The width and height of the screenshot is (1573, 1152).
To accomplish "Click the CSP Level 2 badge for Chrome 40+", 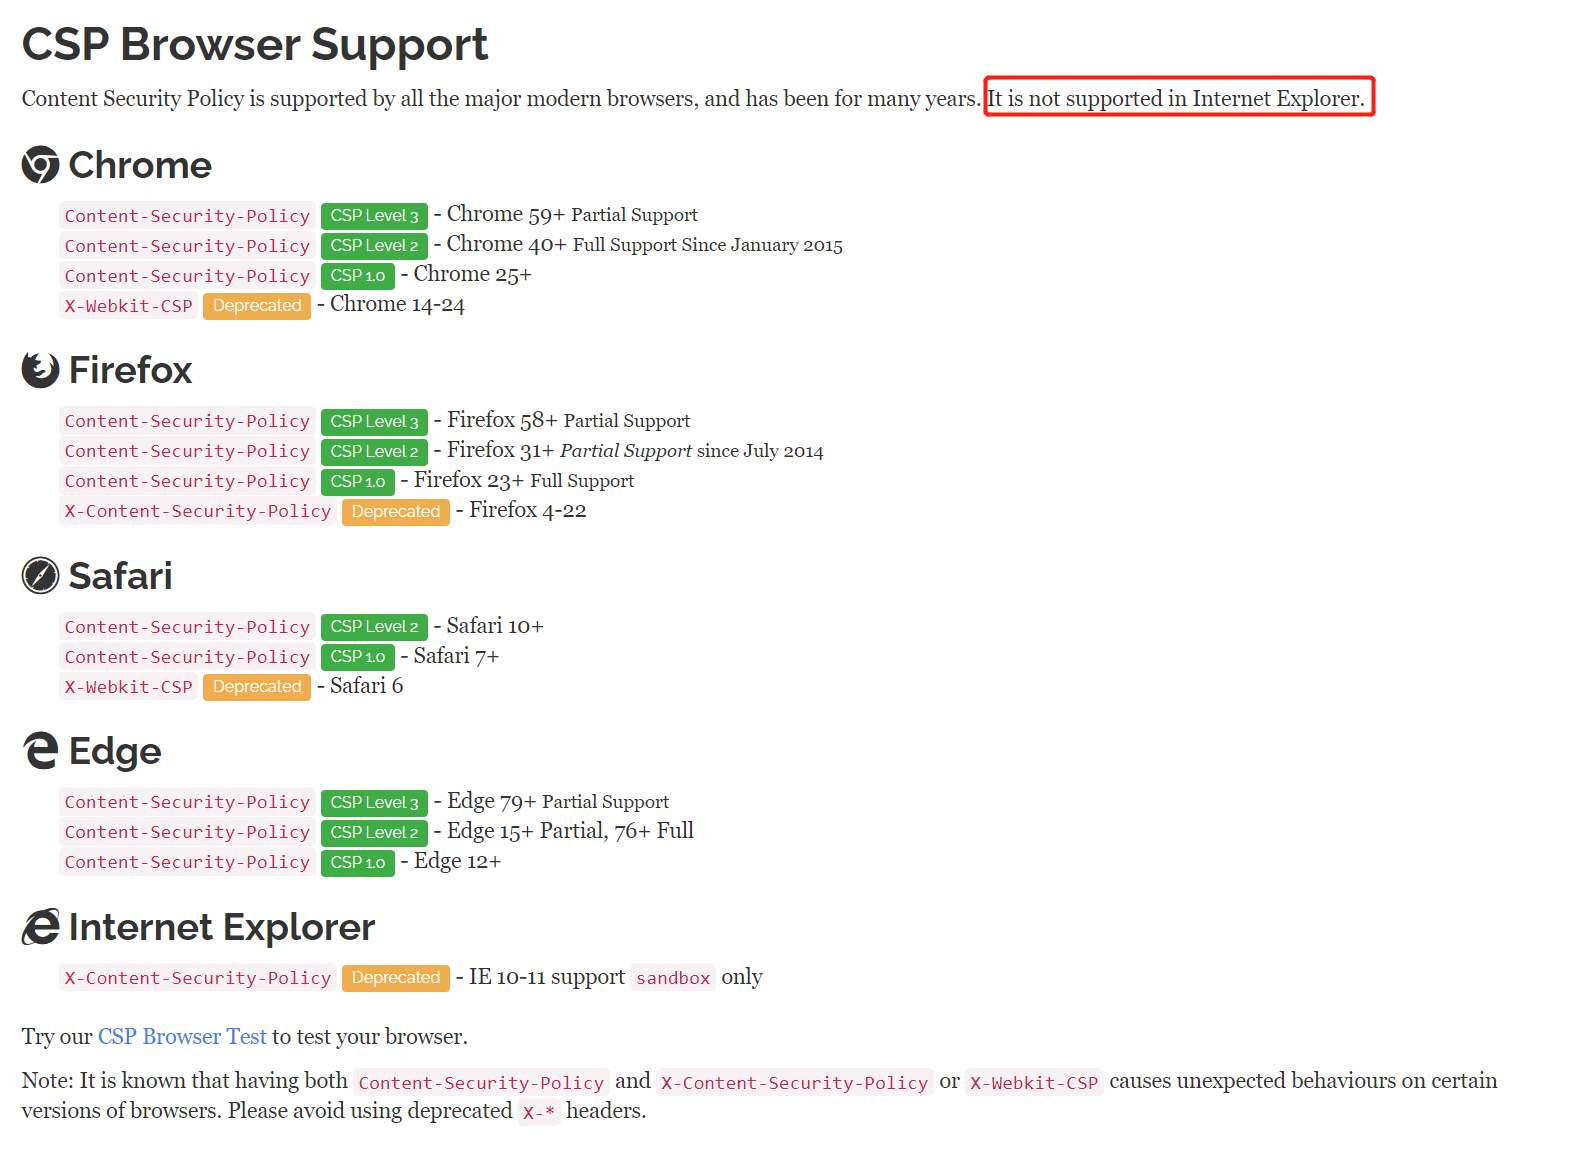I will (x=374, y=246).
